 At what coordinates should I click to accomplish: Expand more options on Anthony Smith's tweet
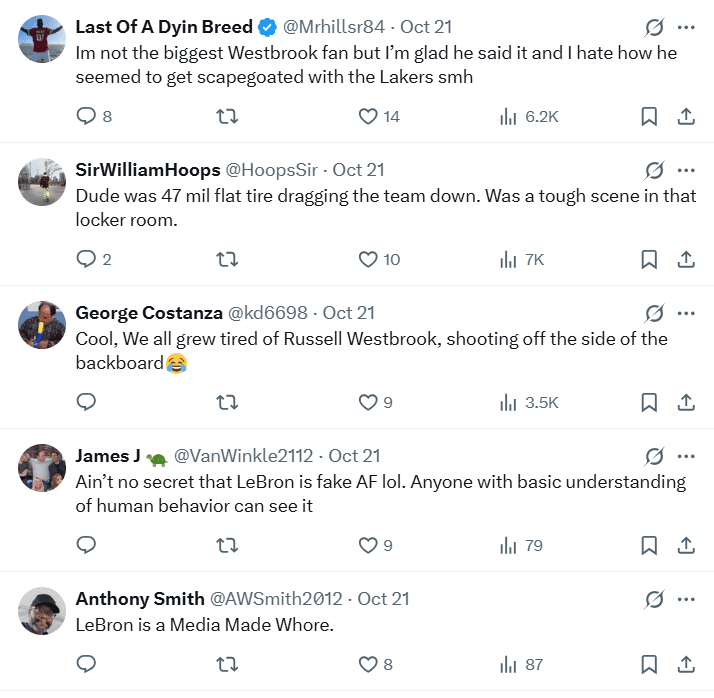686,599
